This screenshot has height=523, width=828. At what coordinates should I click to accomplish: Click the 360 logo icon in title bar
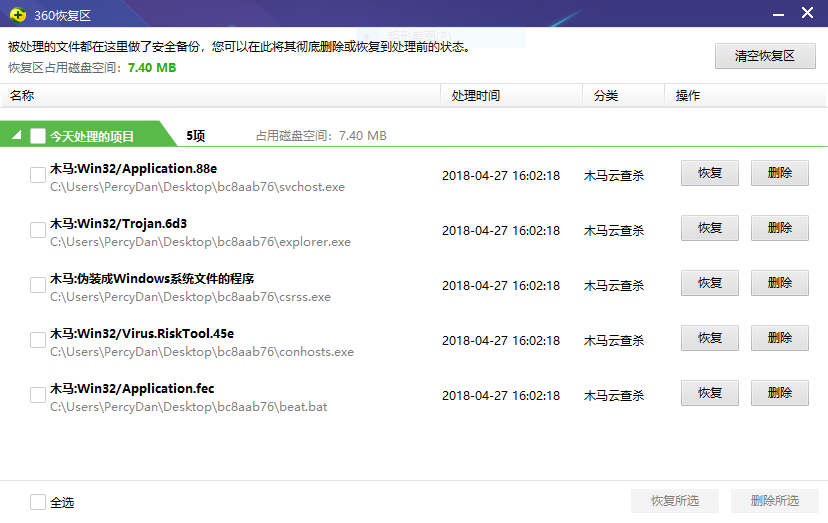pyautogui.click(x=18, y=15)
